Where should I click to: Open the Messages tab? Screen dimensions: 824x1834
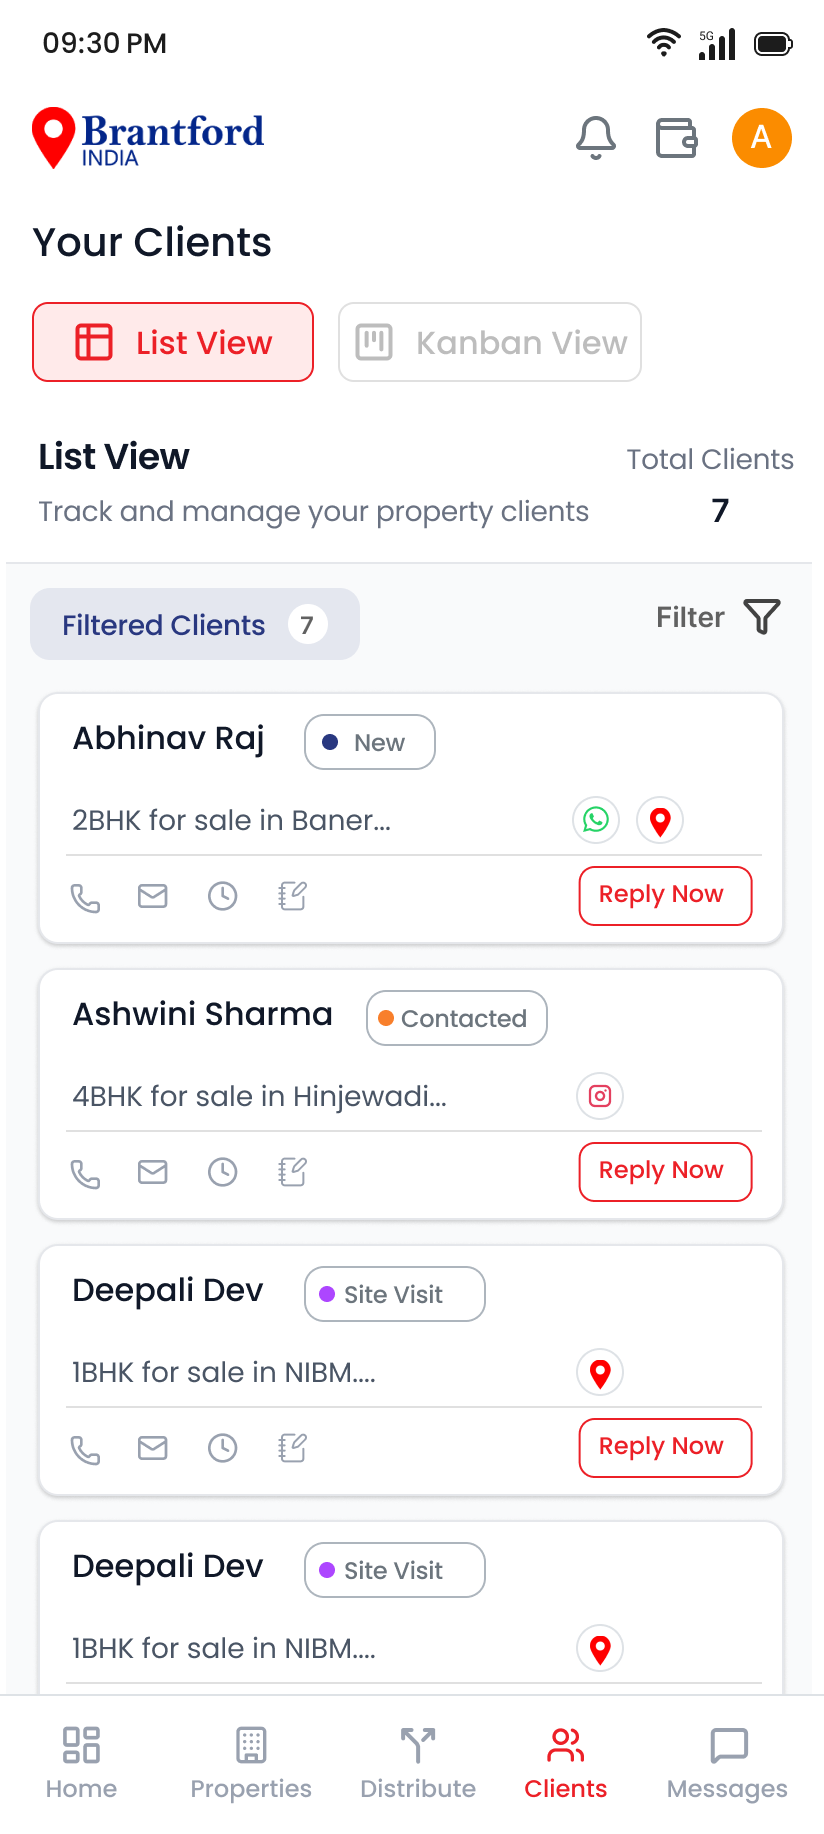click(727, 1762)
